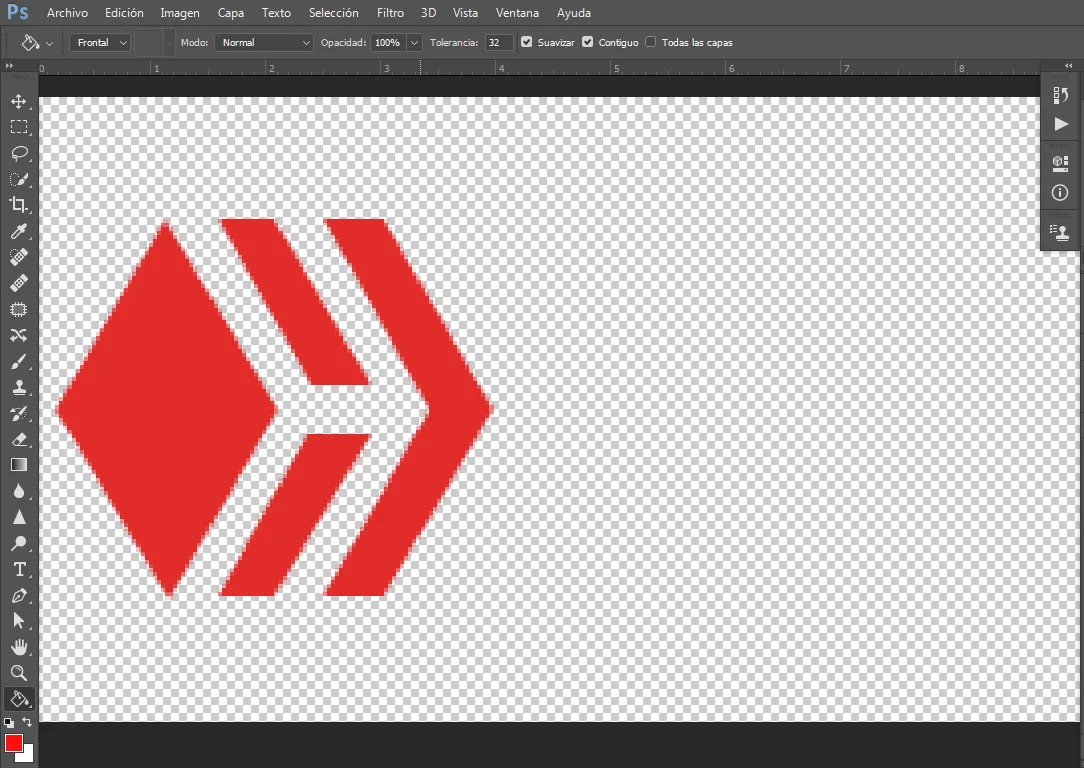Enable the Todas las capas checkbox

click(x=651, y=42)
